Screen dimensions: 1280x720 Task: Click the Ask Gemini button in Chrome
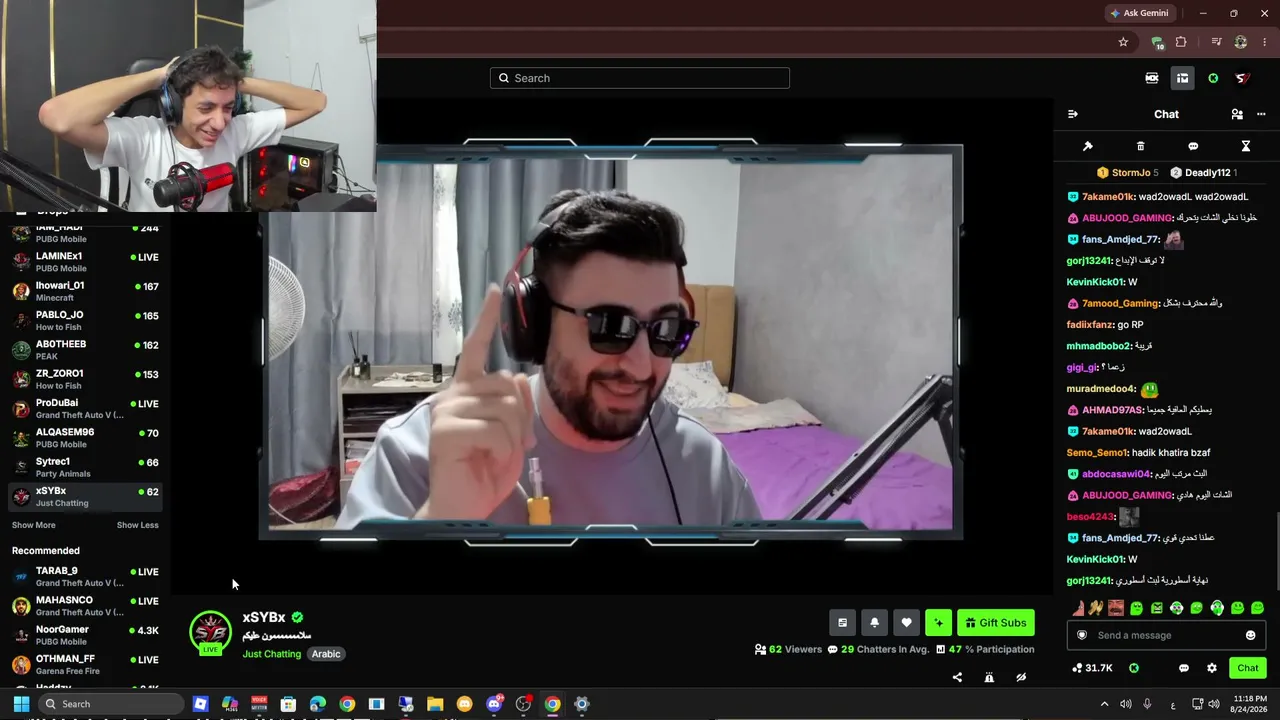click(1139, 13)
